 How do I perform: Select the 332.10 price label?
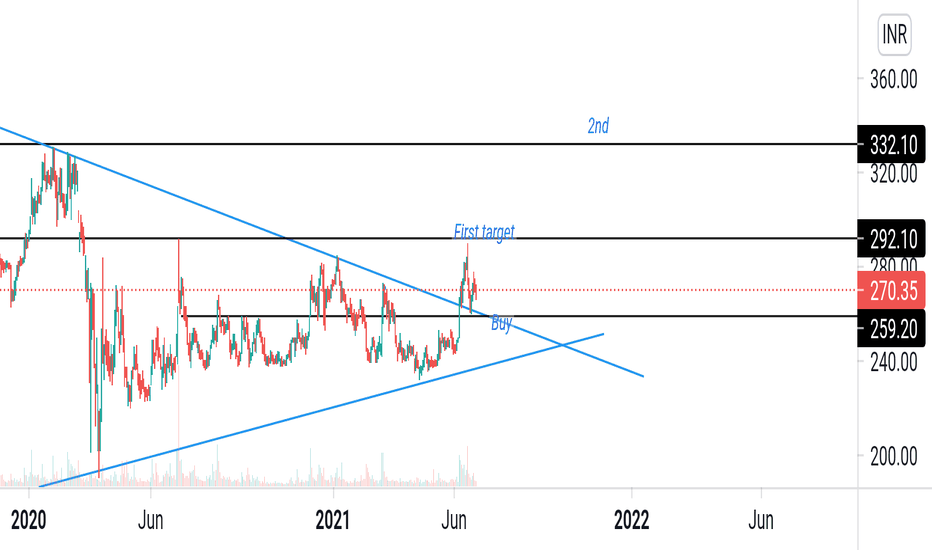click(891, 144)
